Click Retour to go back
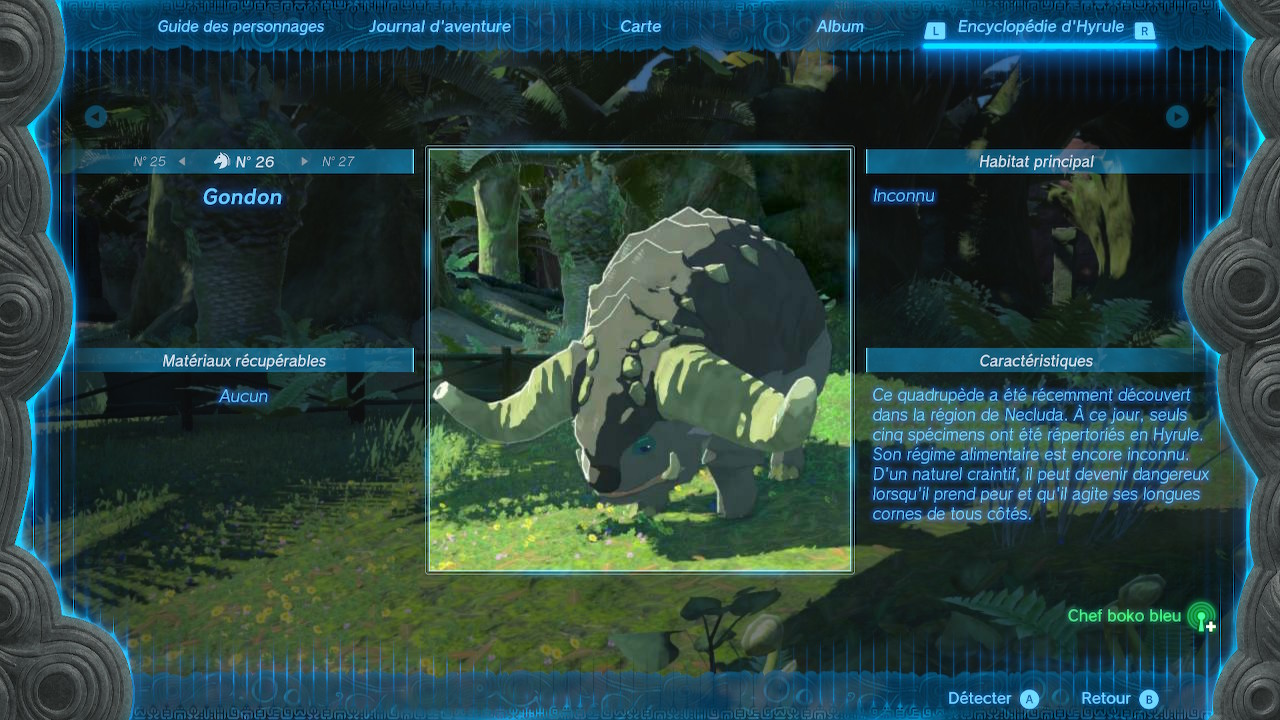This screenshot has width=1280, height=720. click(1118, 698)
